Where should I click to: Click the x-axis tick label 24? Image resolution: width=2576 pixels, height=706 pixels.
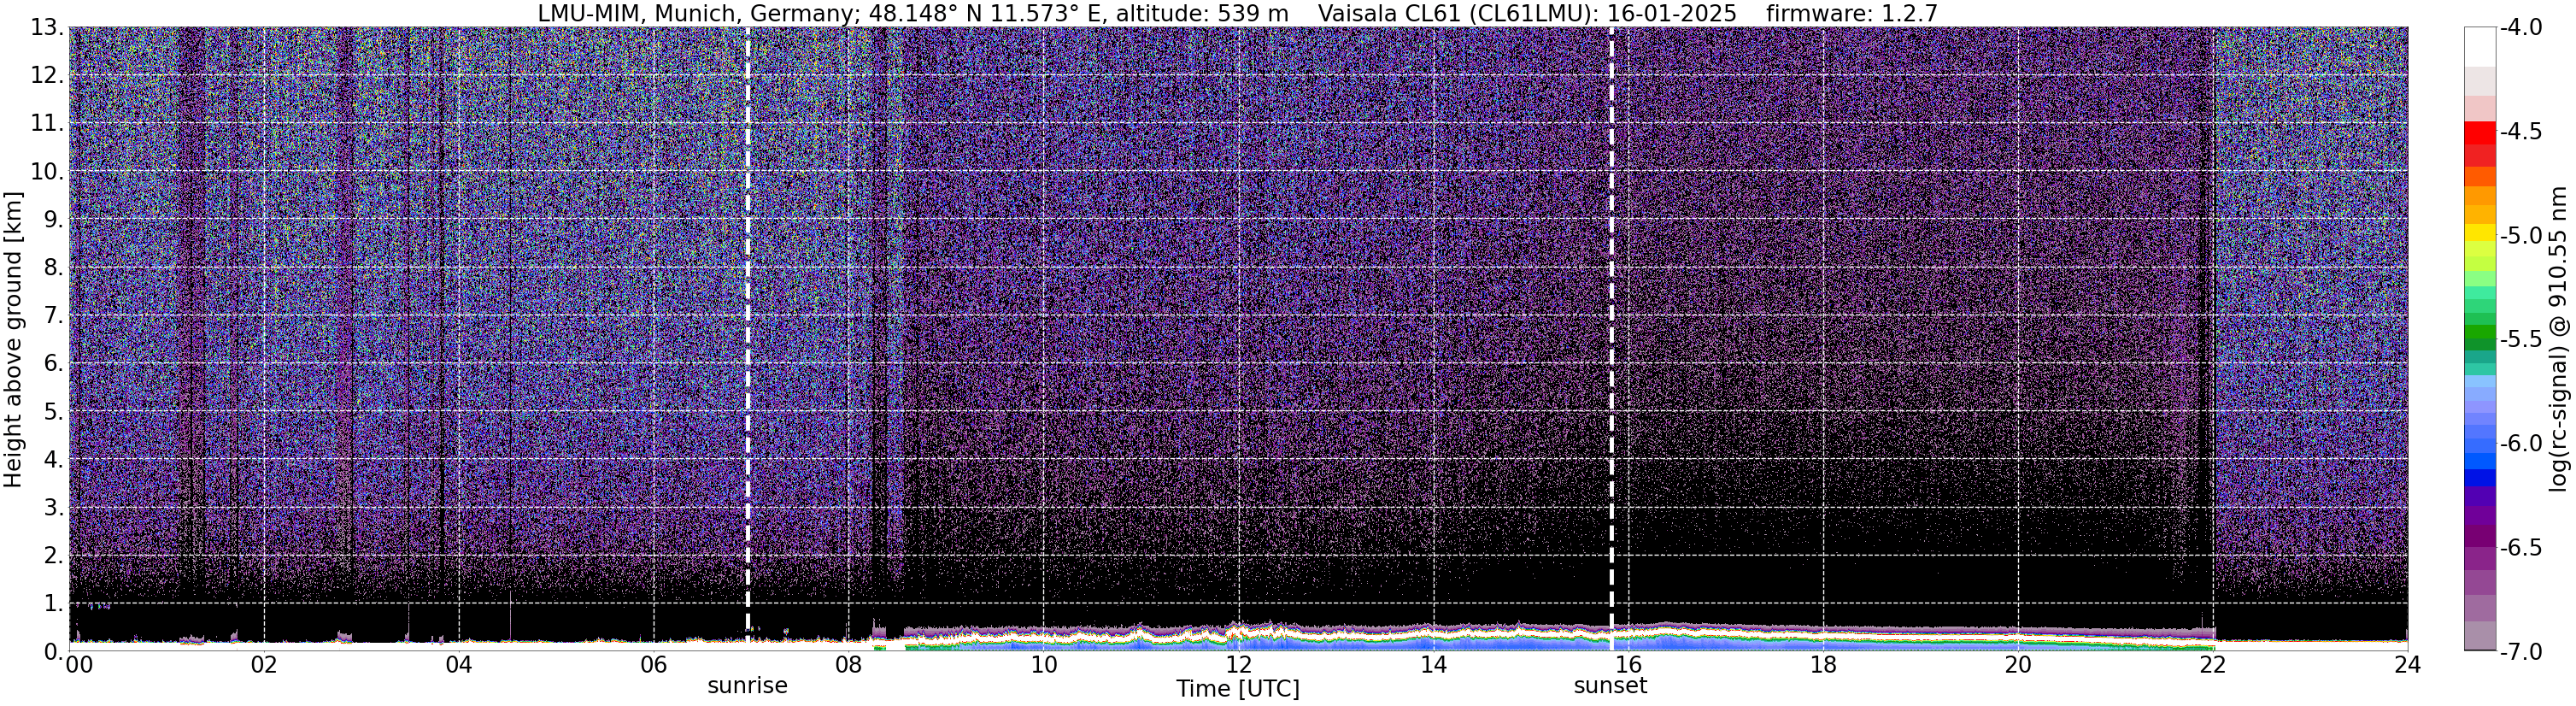click(x=2408, y=665)
